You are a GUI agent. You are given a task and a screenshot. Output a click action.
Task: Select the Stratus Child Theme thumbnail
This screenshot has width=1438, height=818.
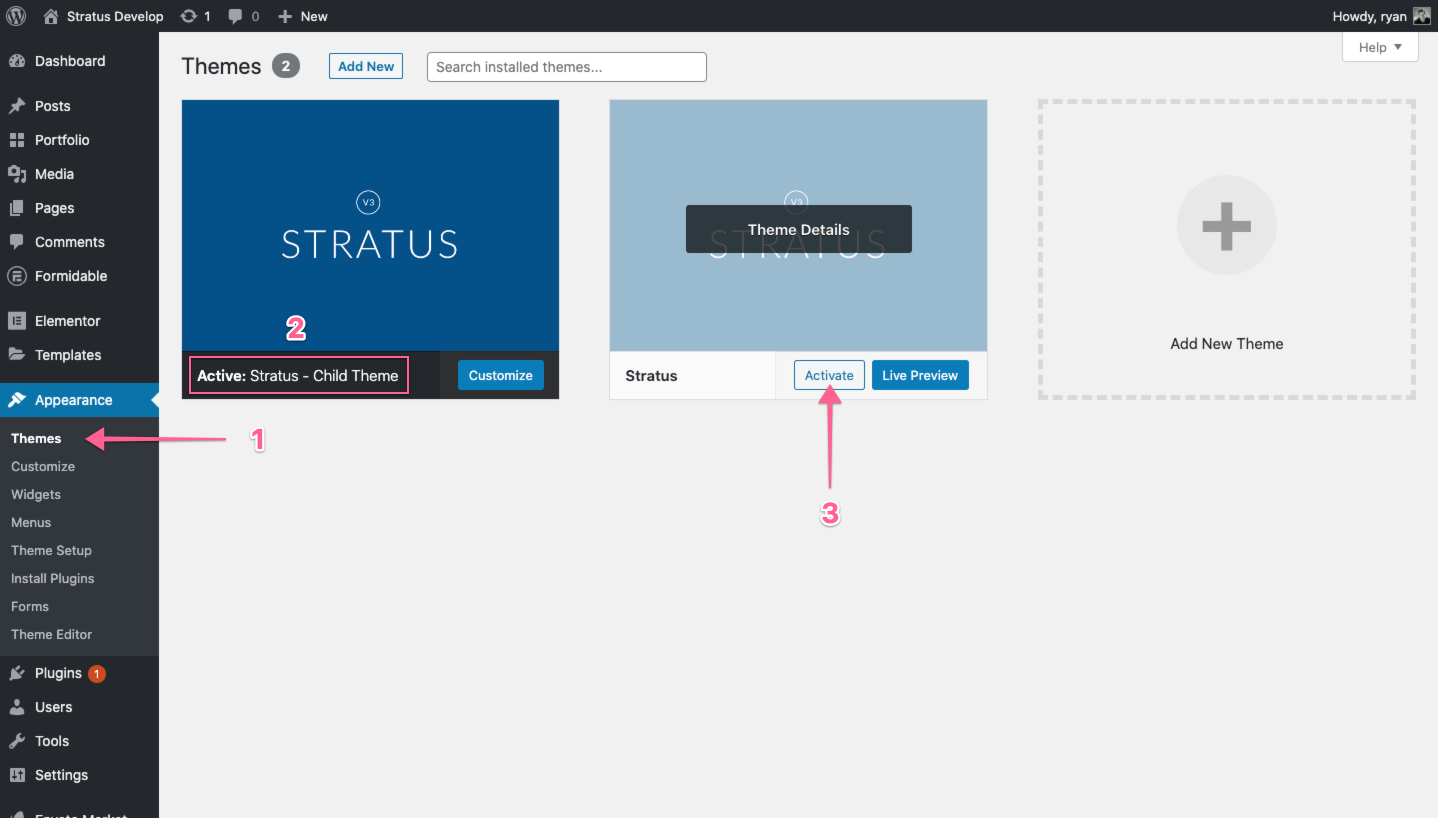tap(370, 225)
